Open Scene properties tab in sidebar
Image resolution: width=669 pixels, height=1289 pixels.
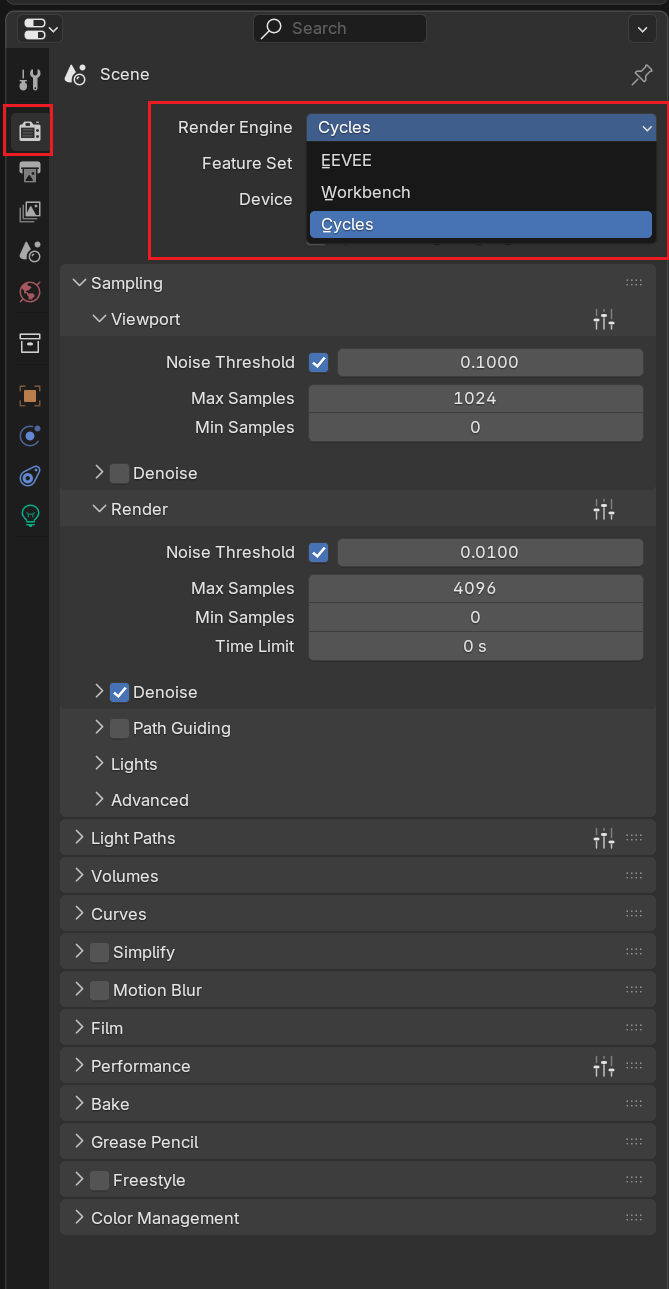[x=30, y=251]
